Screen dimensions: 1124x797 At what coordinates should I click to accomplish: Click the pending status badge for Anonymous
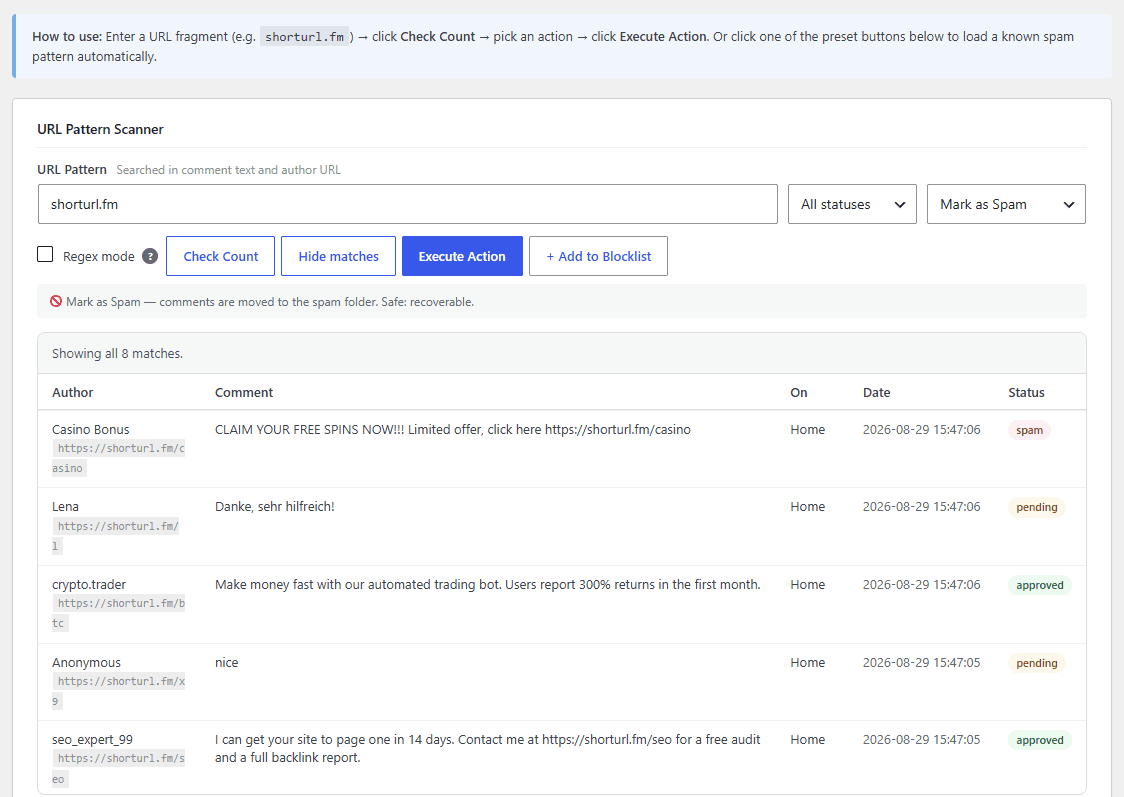click(x=1037, y=663)
